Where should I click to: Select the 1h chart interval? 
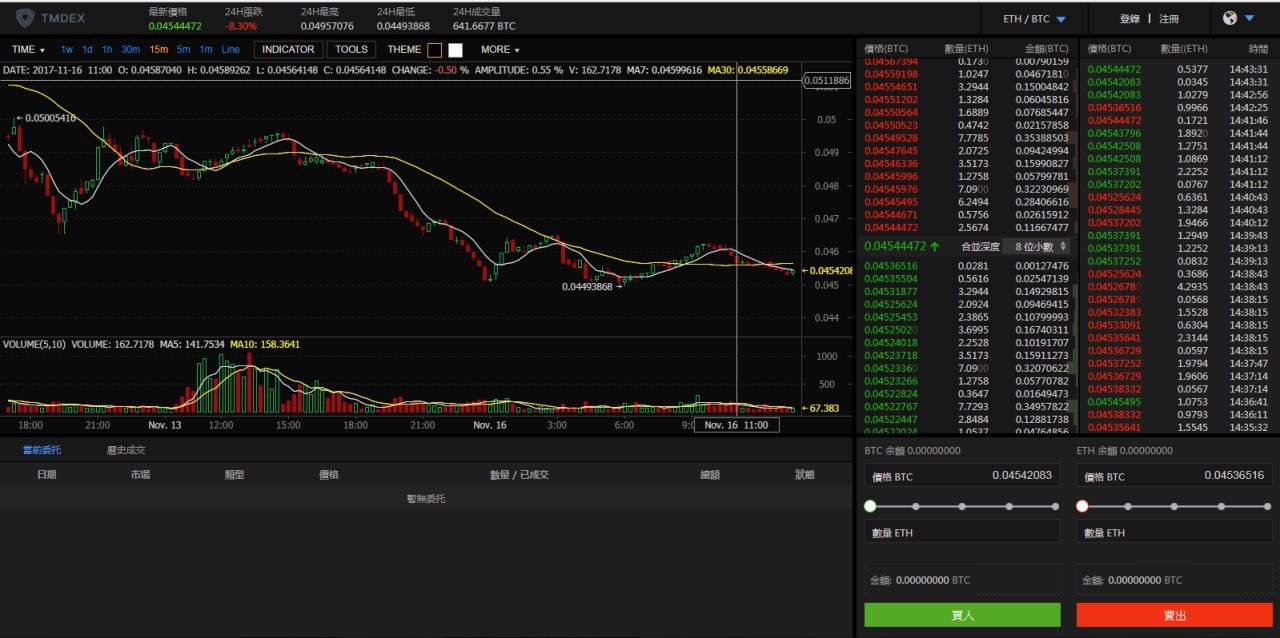107,49
